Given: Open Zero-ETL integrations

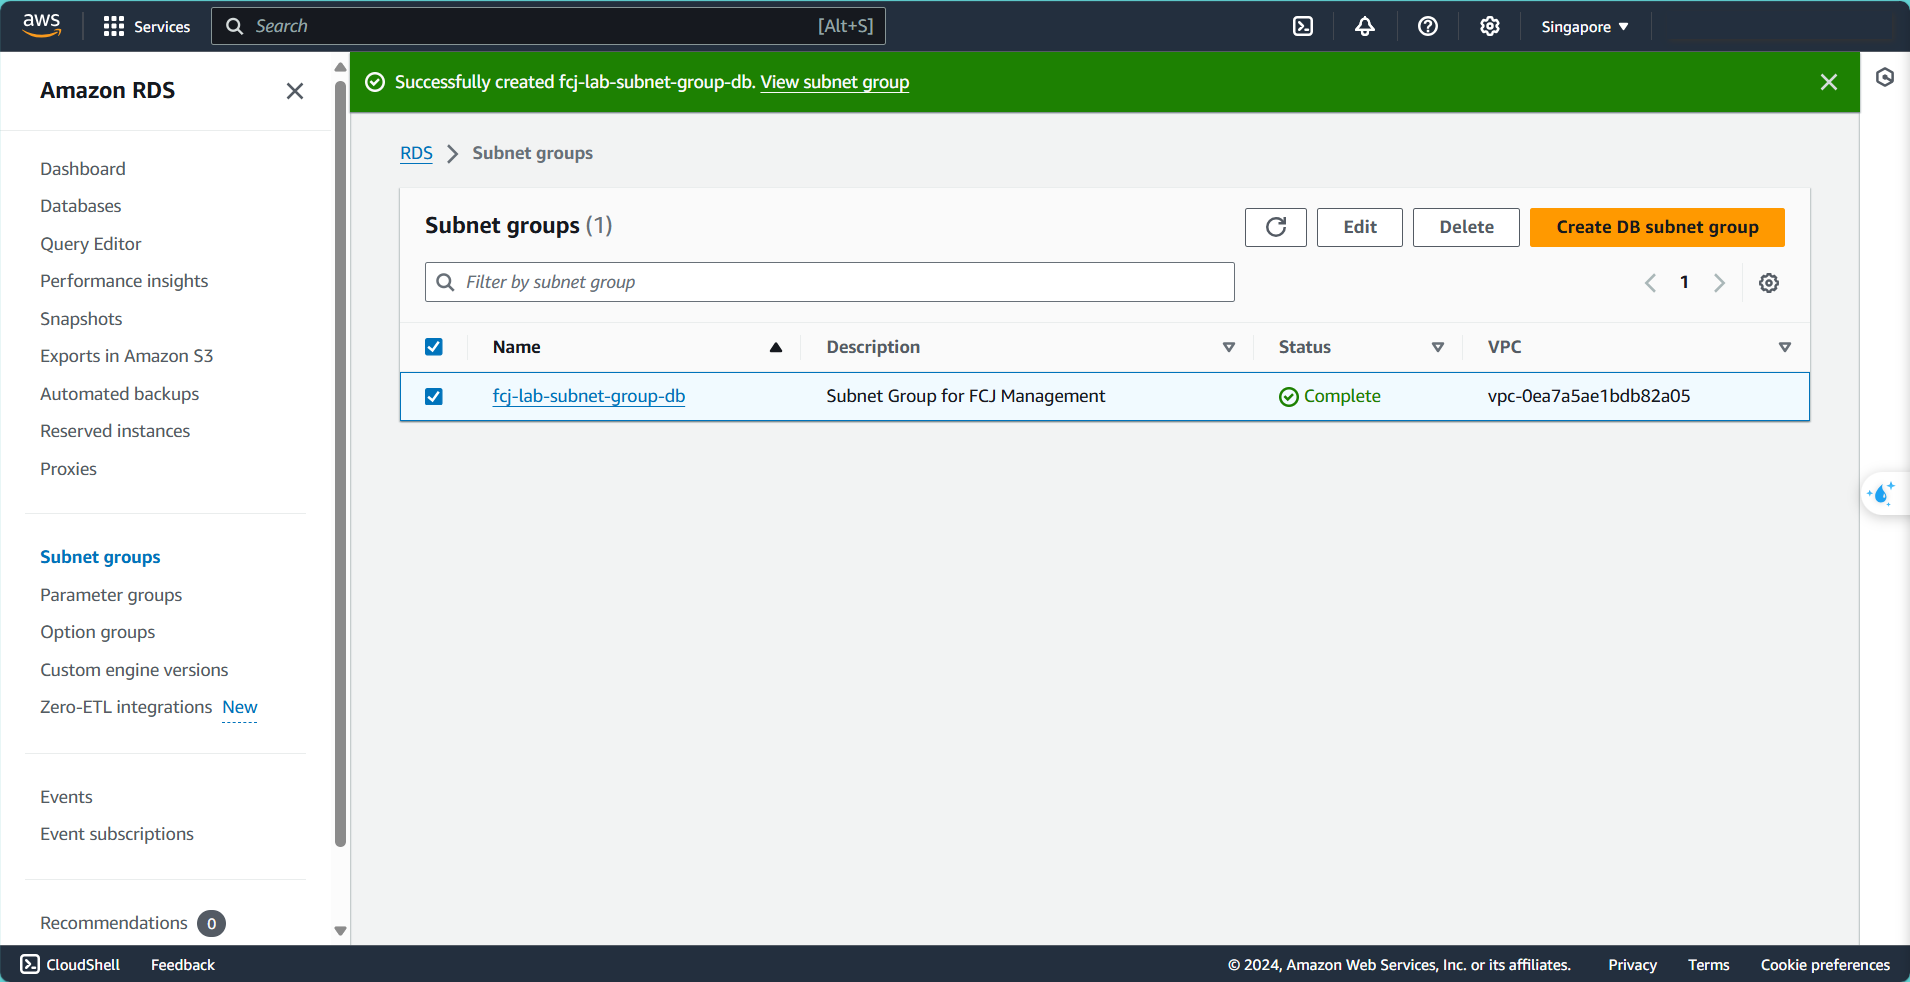Looking at the screenshot, I should [126, 707].
